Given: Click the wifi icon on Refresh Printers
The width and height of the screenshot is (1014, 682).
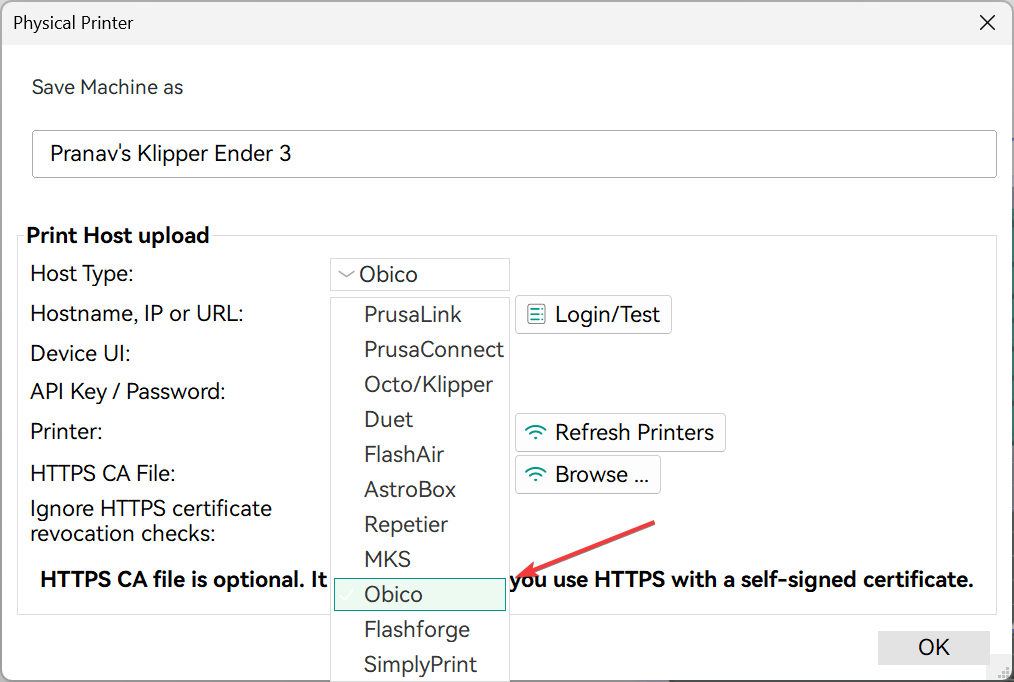Looking at the screenshot, I should click(x=535, y=432).
